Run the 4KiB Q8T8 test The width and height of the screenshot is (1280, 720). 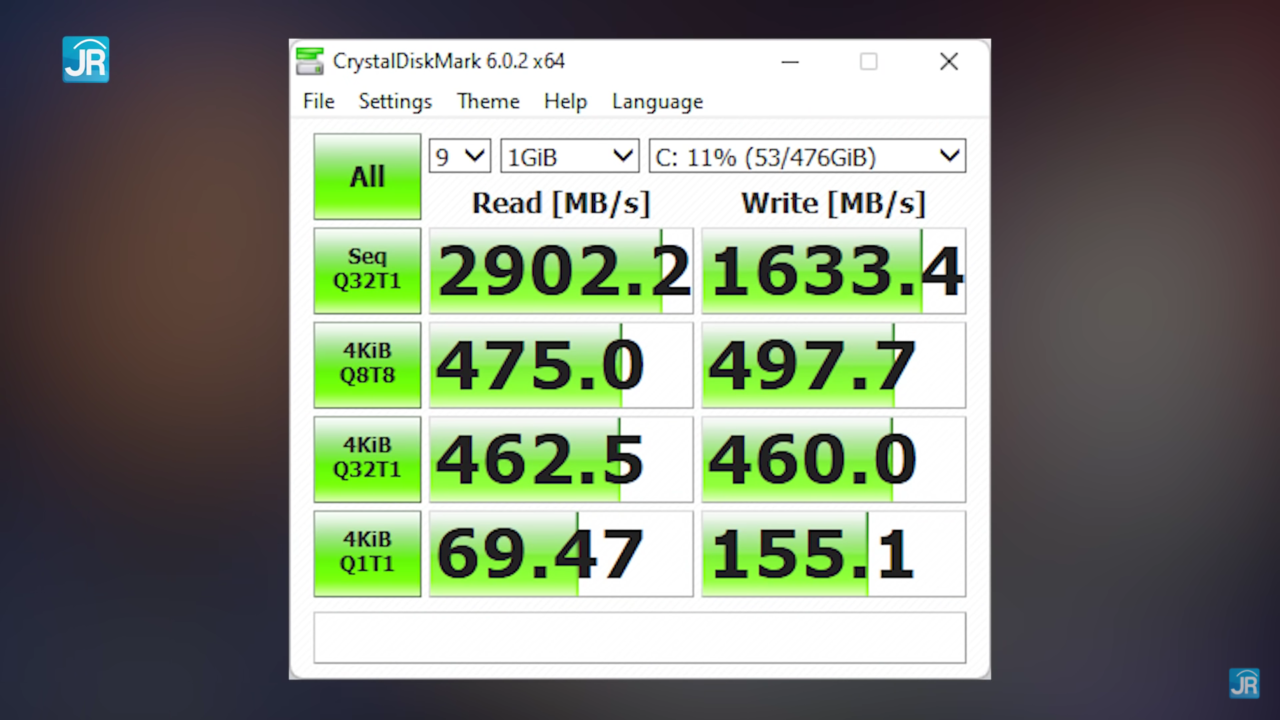click(367, 364)
